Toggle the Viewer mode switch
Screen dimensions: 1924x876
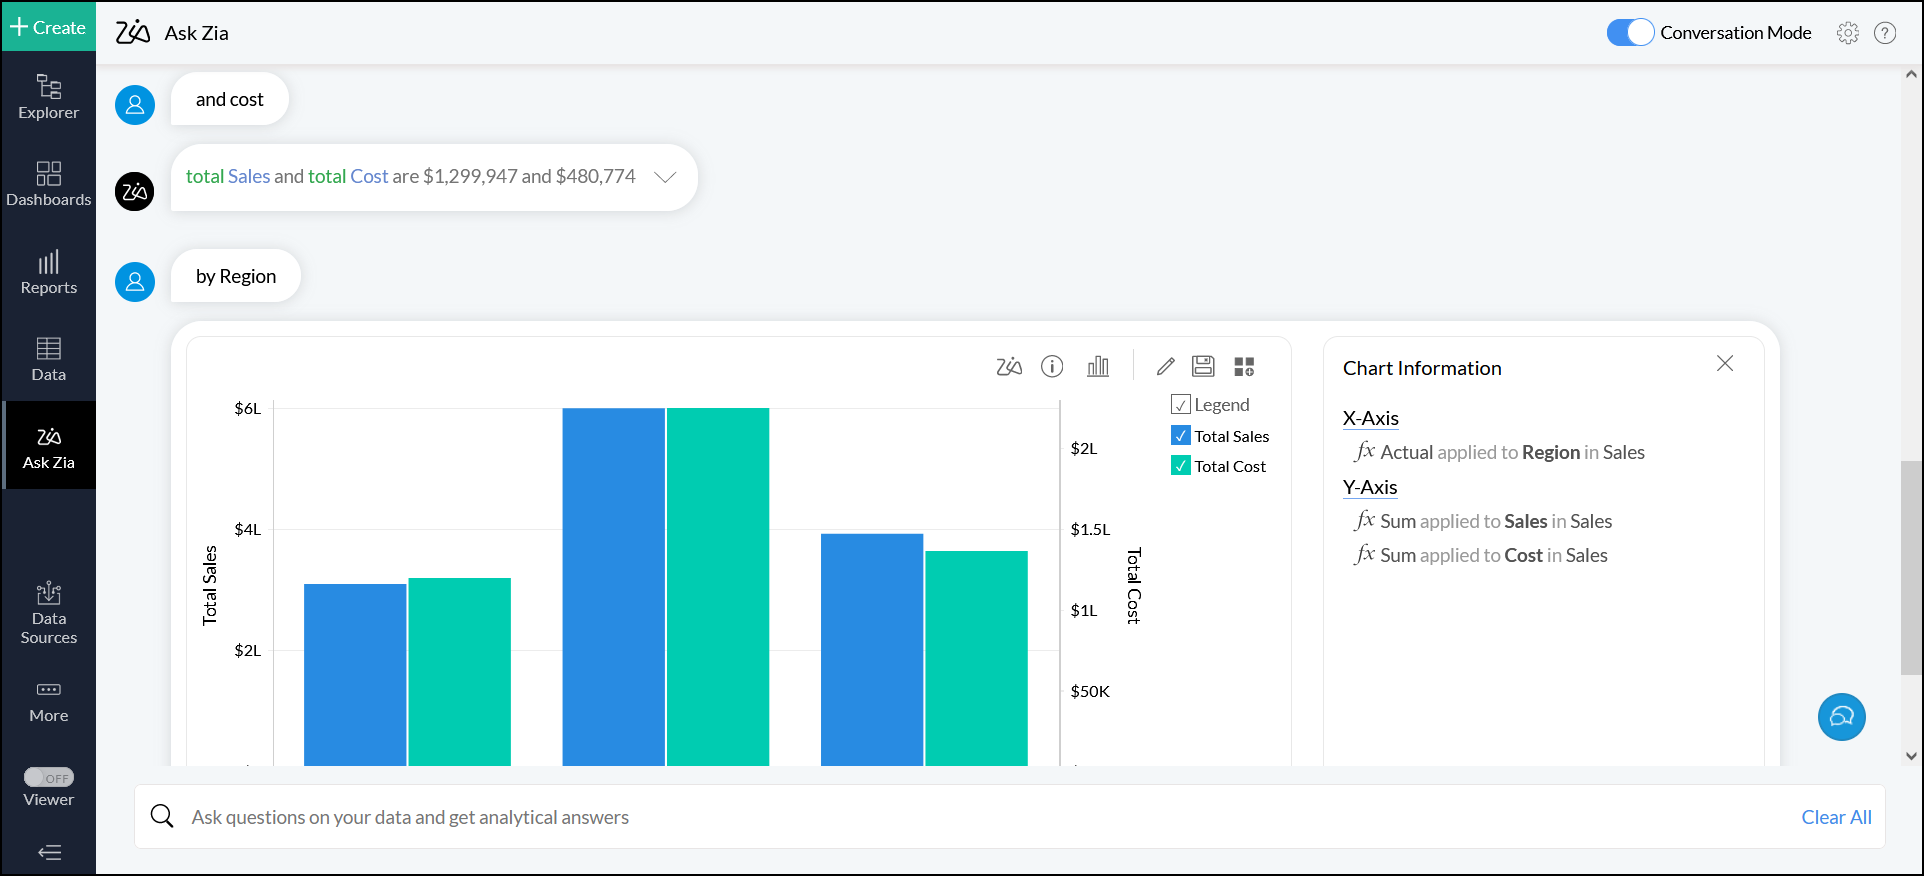point(49,777)
